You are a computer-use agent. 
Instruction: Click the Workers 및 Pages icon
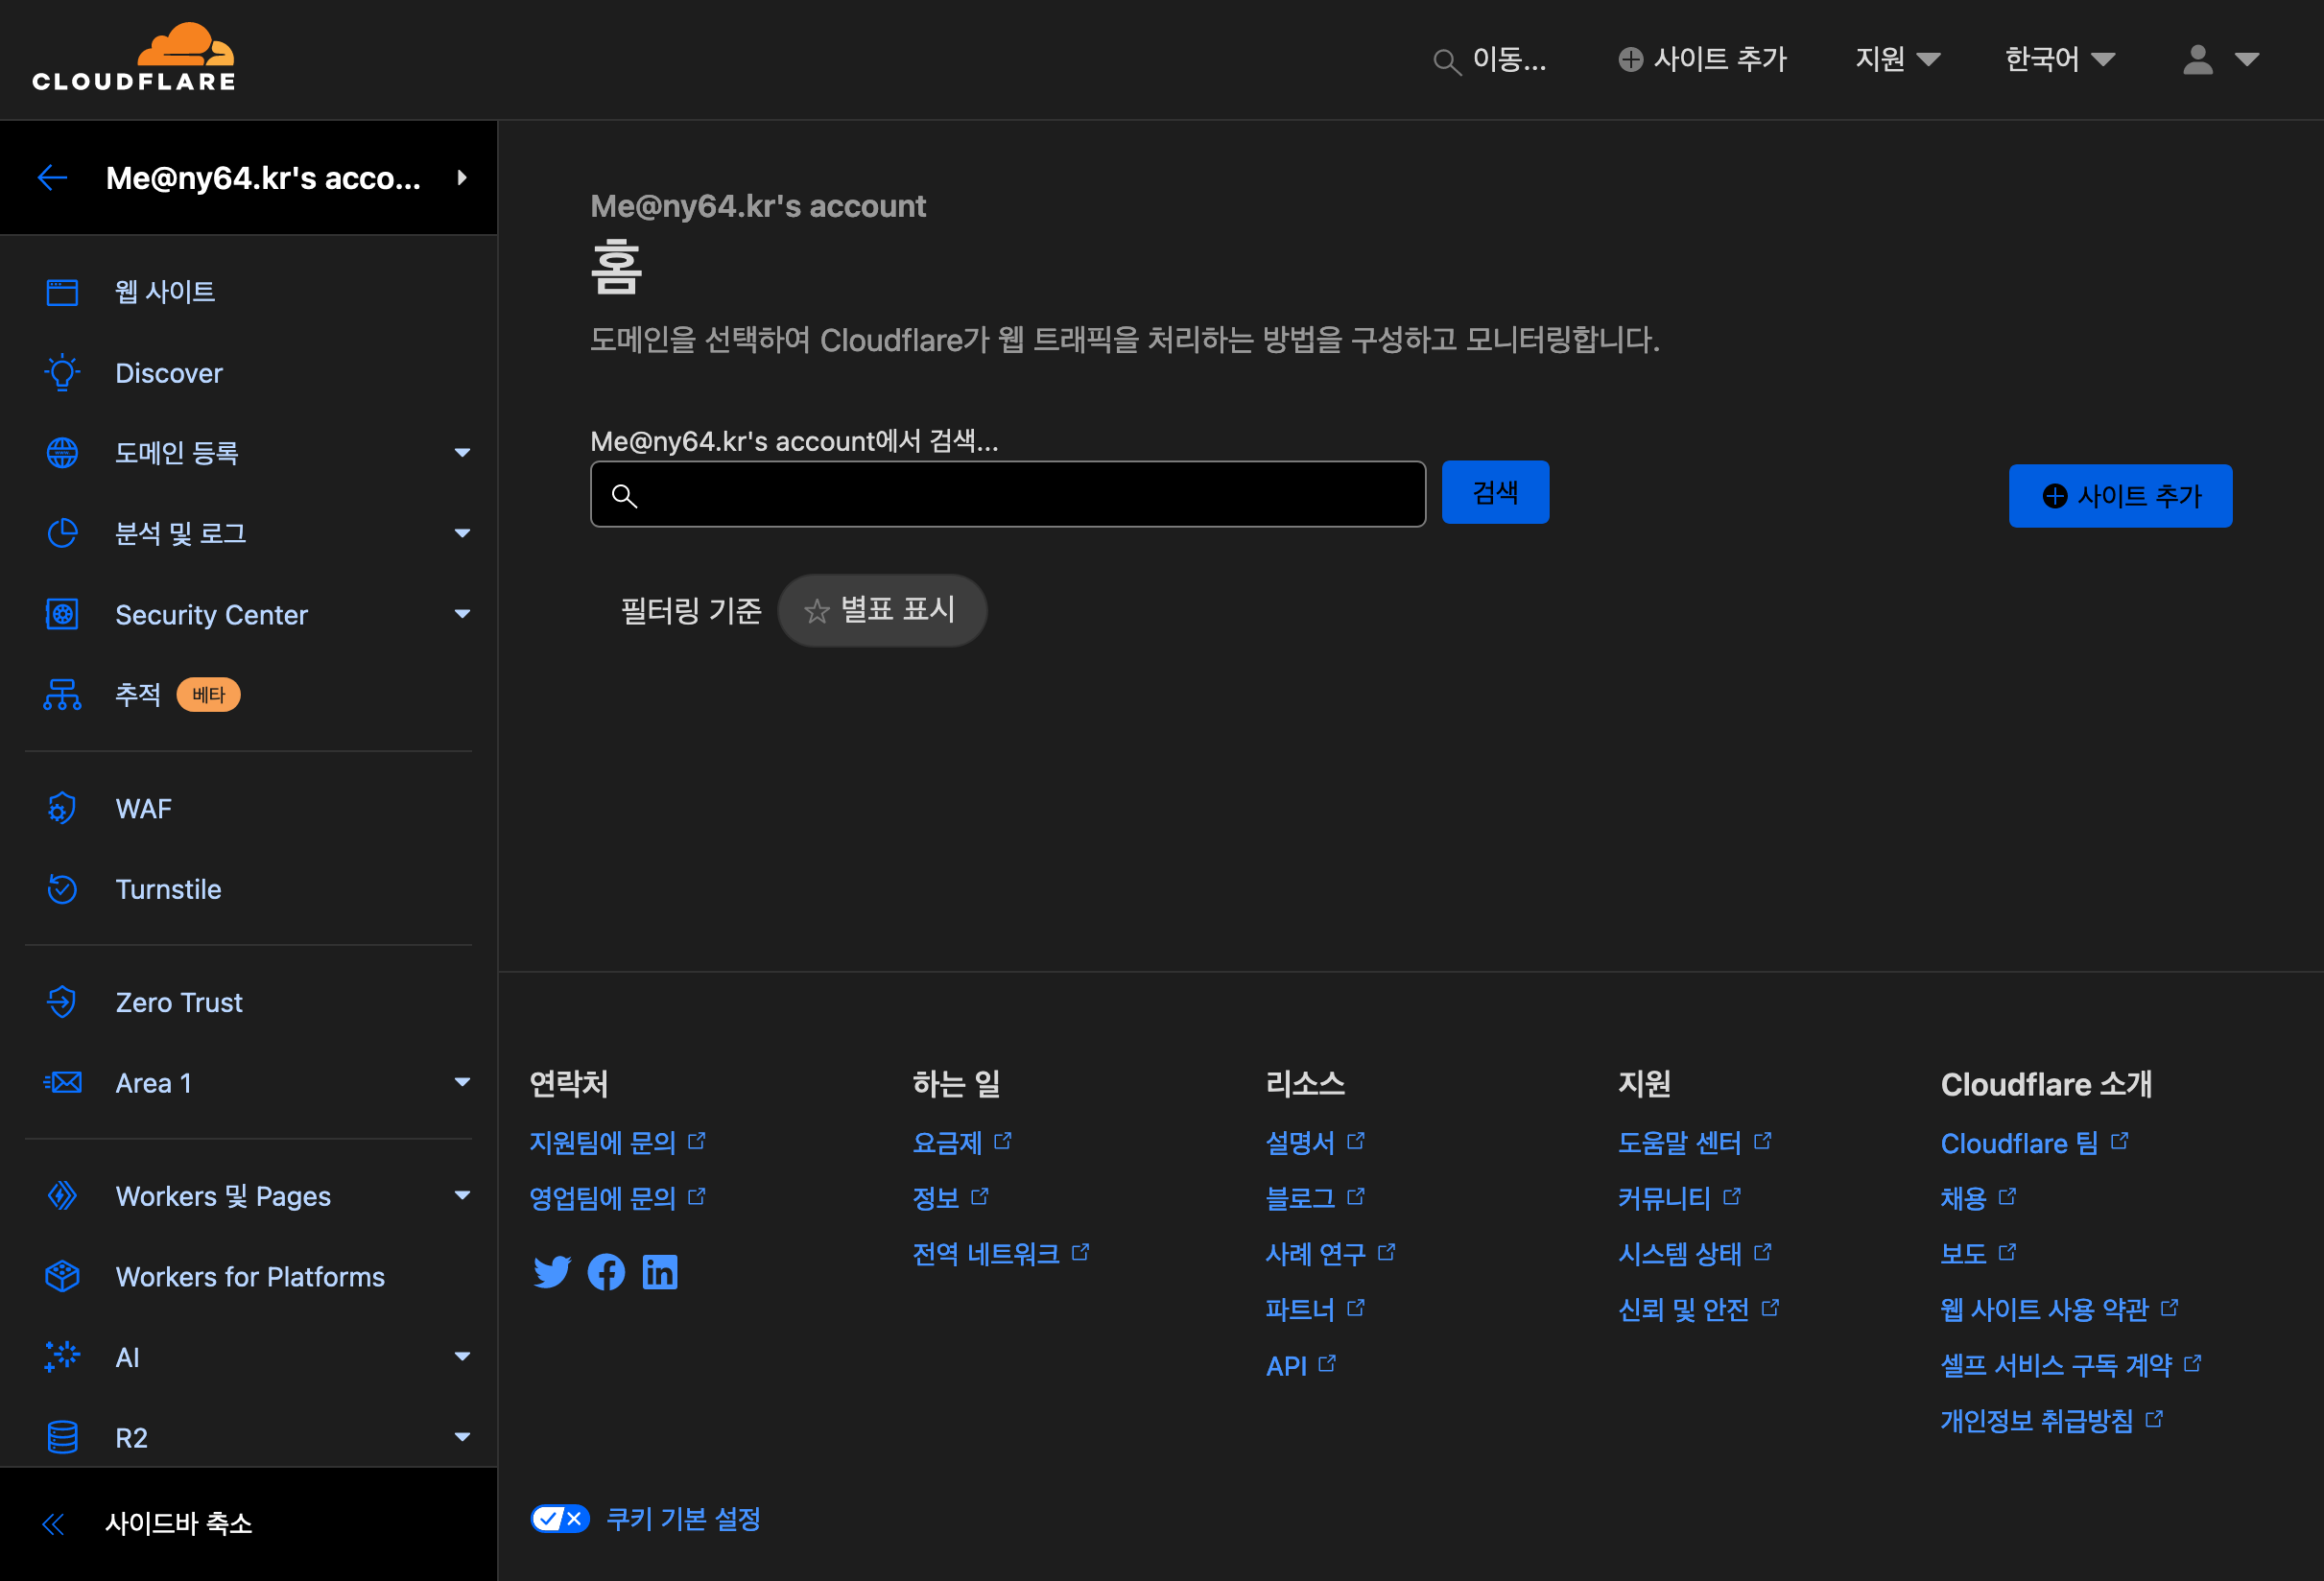coord(62,1195)
